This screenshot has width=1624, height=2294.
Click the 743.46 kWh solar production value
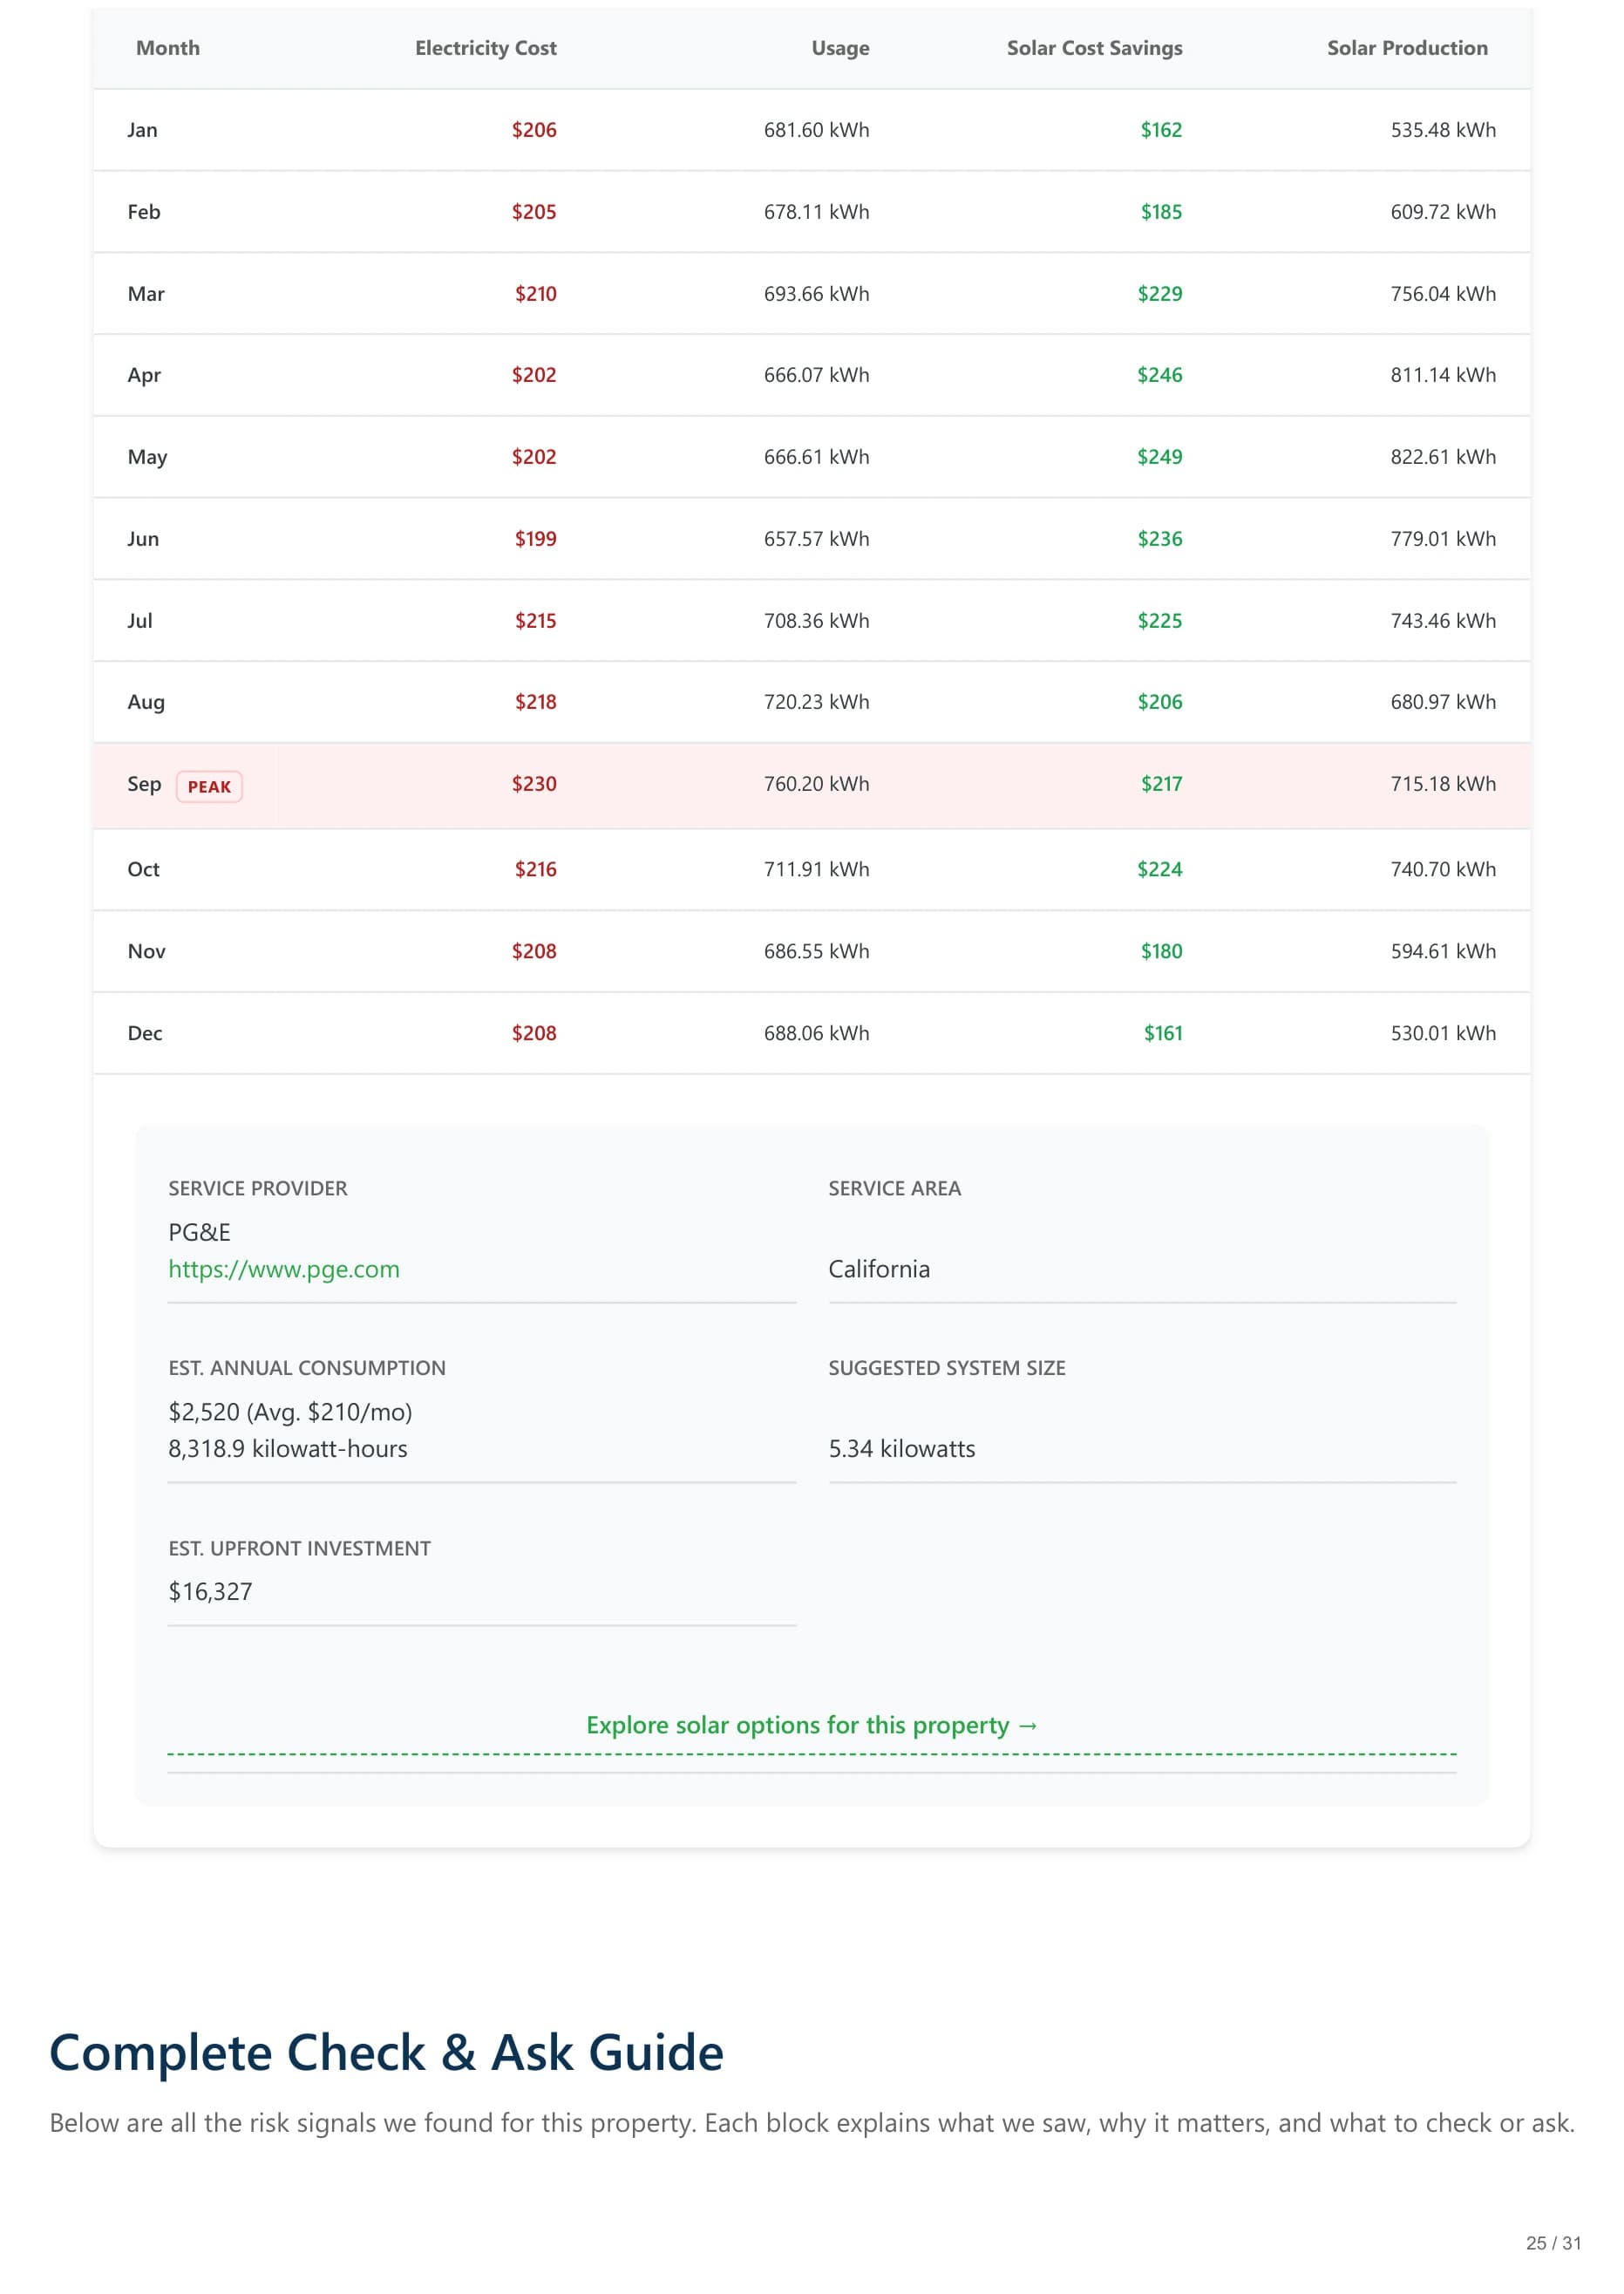(x=1443, y=621)
